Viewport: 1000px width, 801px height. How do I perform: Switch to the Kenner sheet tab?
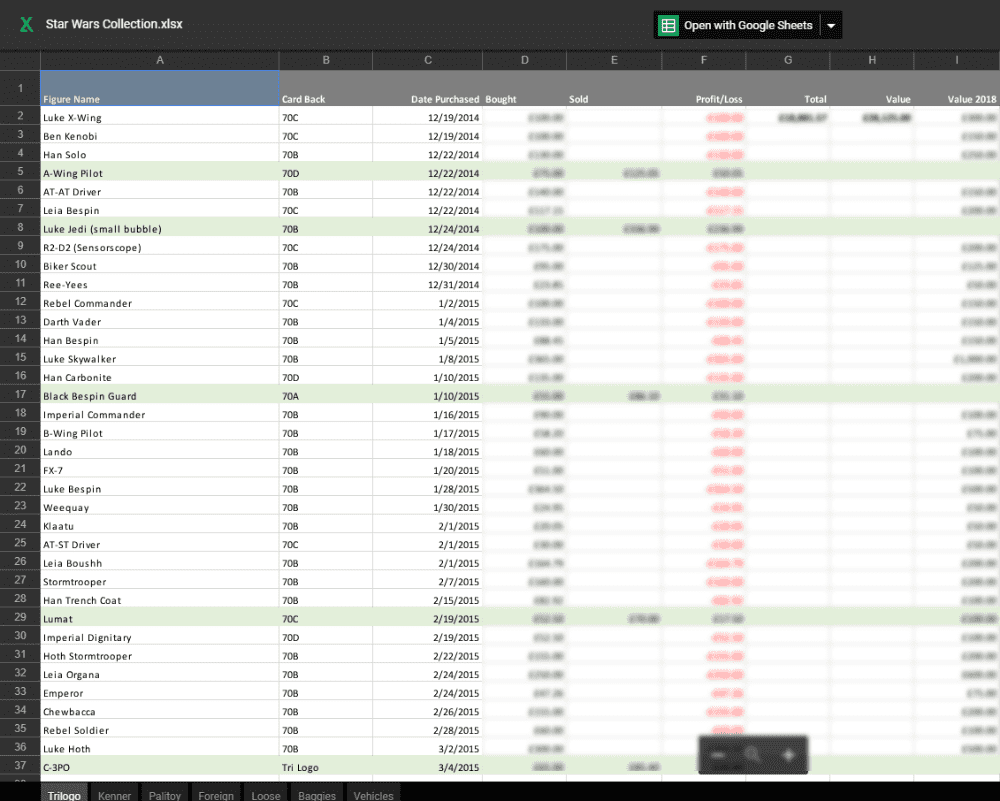(114, 795)
